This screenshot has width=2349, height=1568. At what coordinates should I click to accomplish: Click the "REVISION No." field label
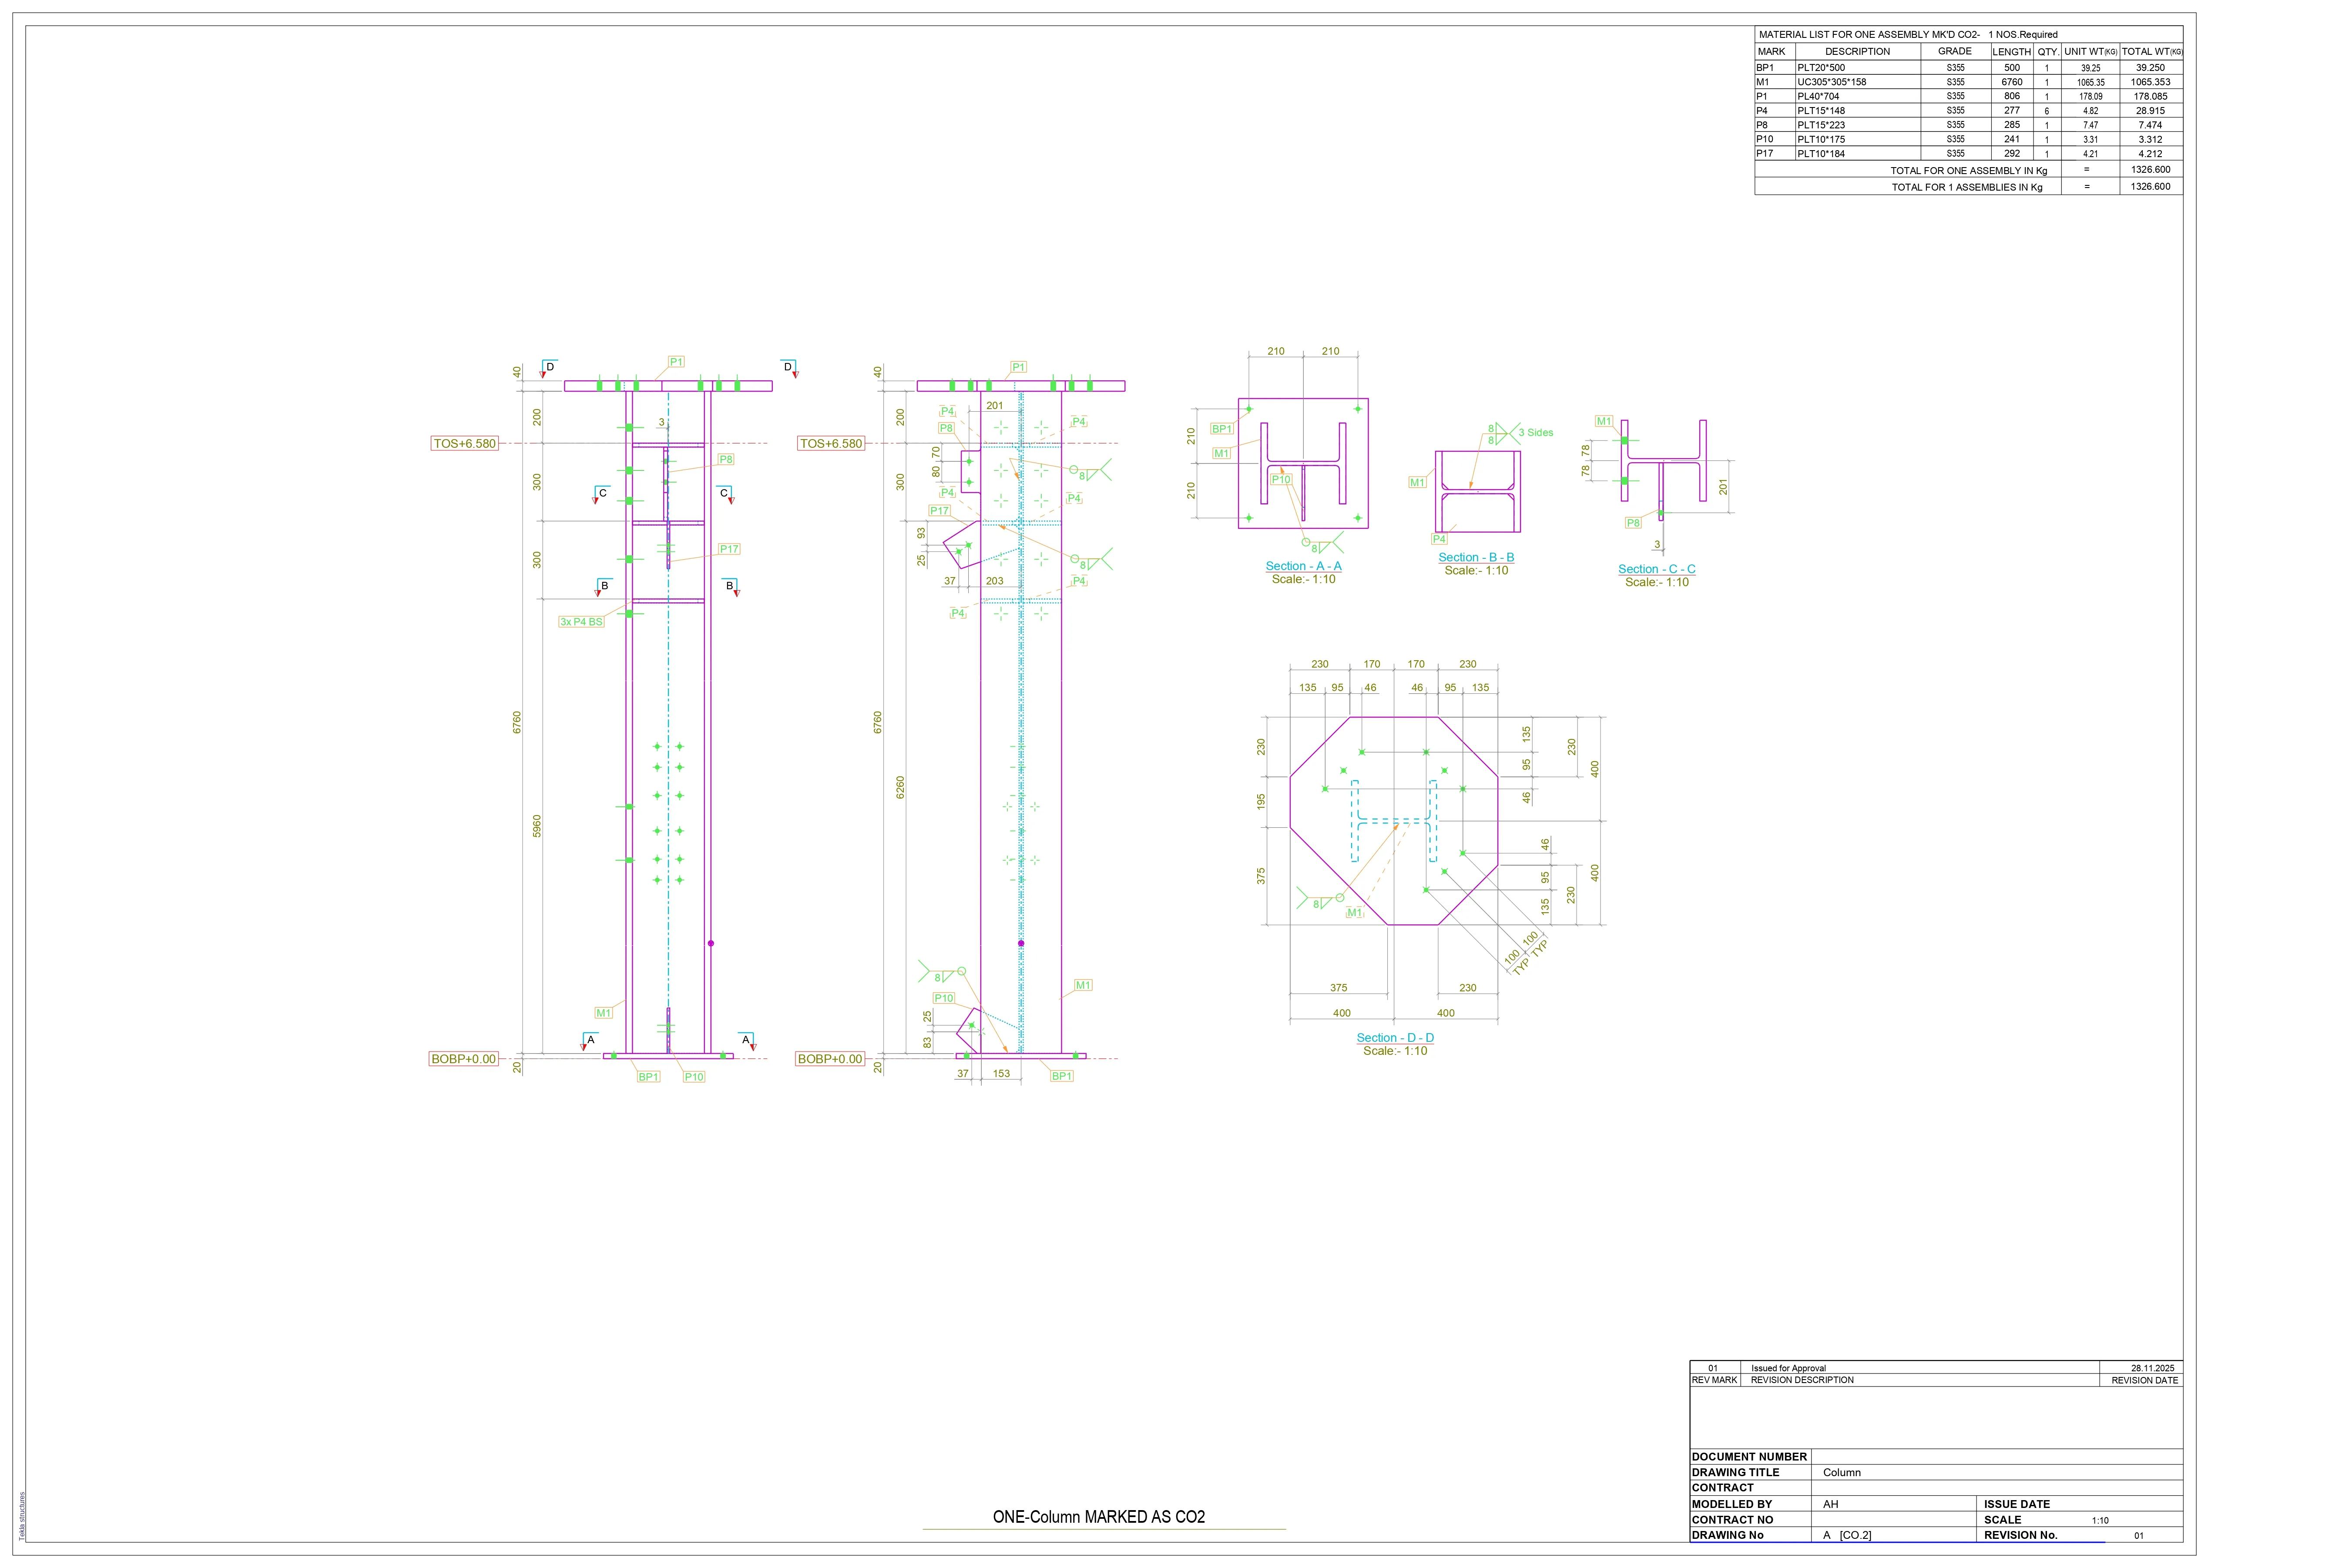tap(2021, 1535)
